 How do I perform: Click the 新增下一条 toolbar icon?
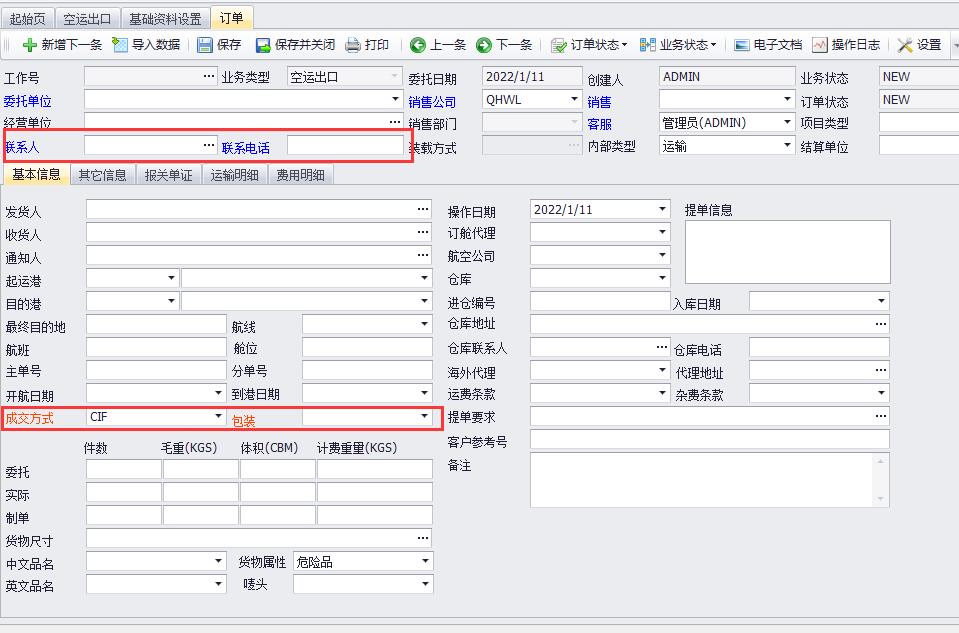pyautogui.click(x=30, y=45)
